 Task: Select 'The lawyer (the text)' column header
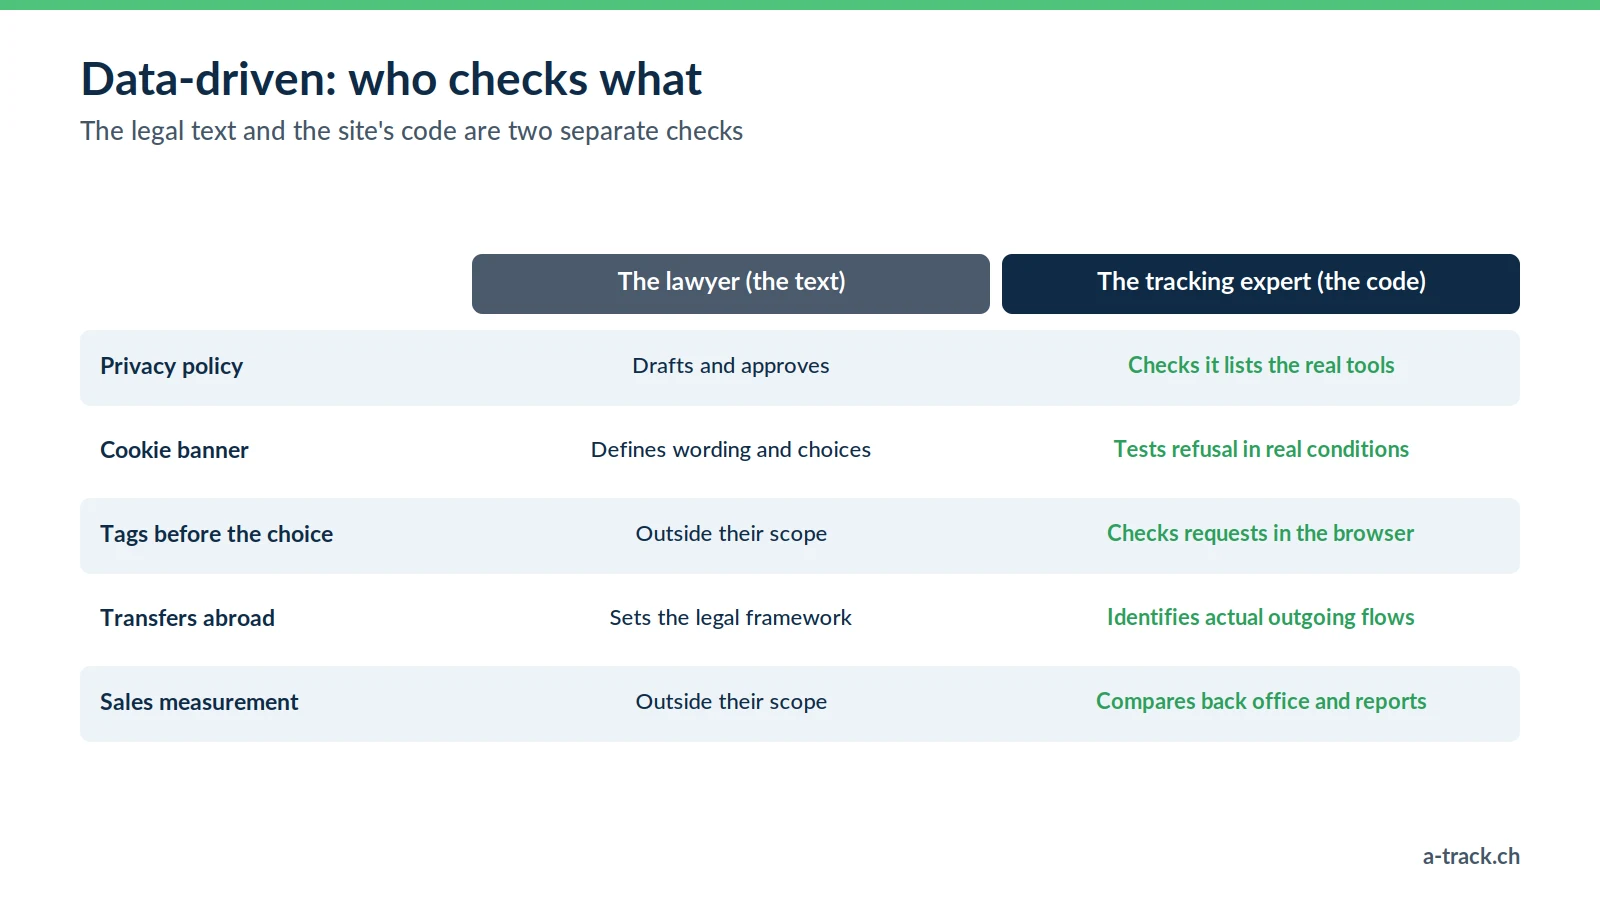point(731,284)
